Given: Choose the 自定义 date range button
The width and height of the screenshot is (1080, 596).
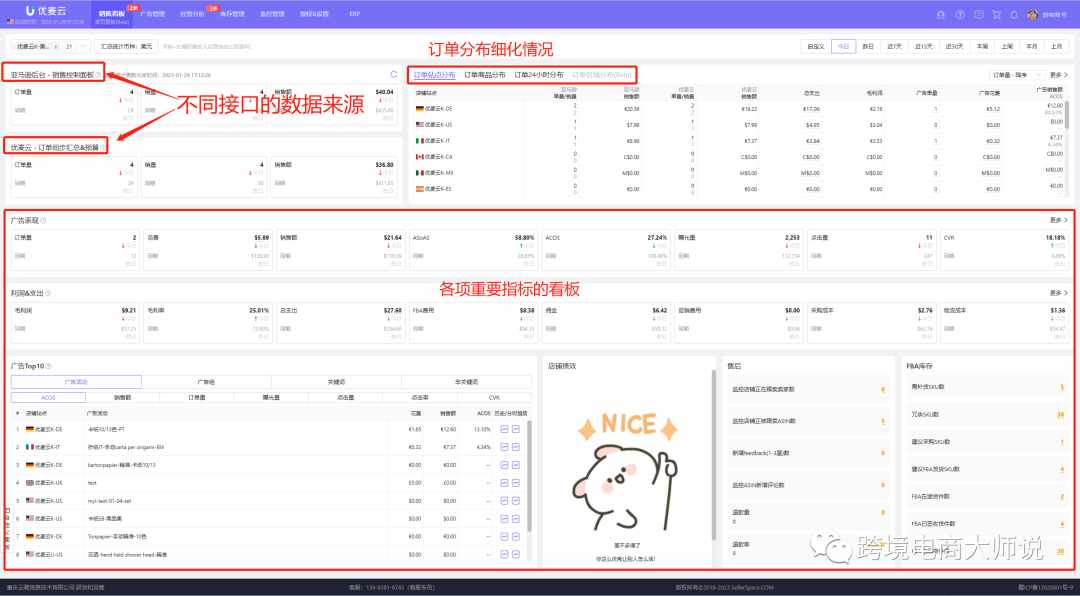Looking at the screenshot, I should coord(816,46).
